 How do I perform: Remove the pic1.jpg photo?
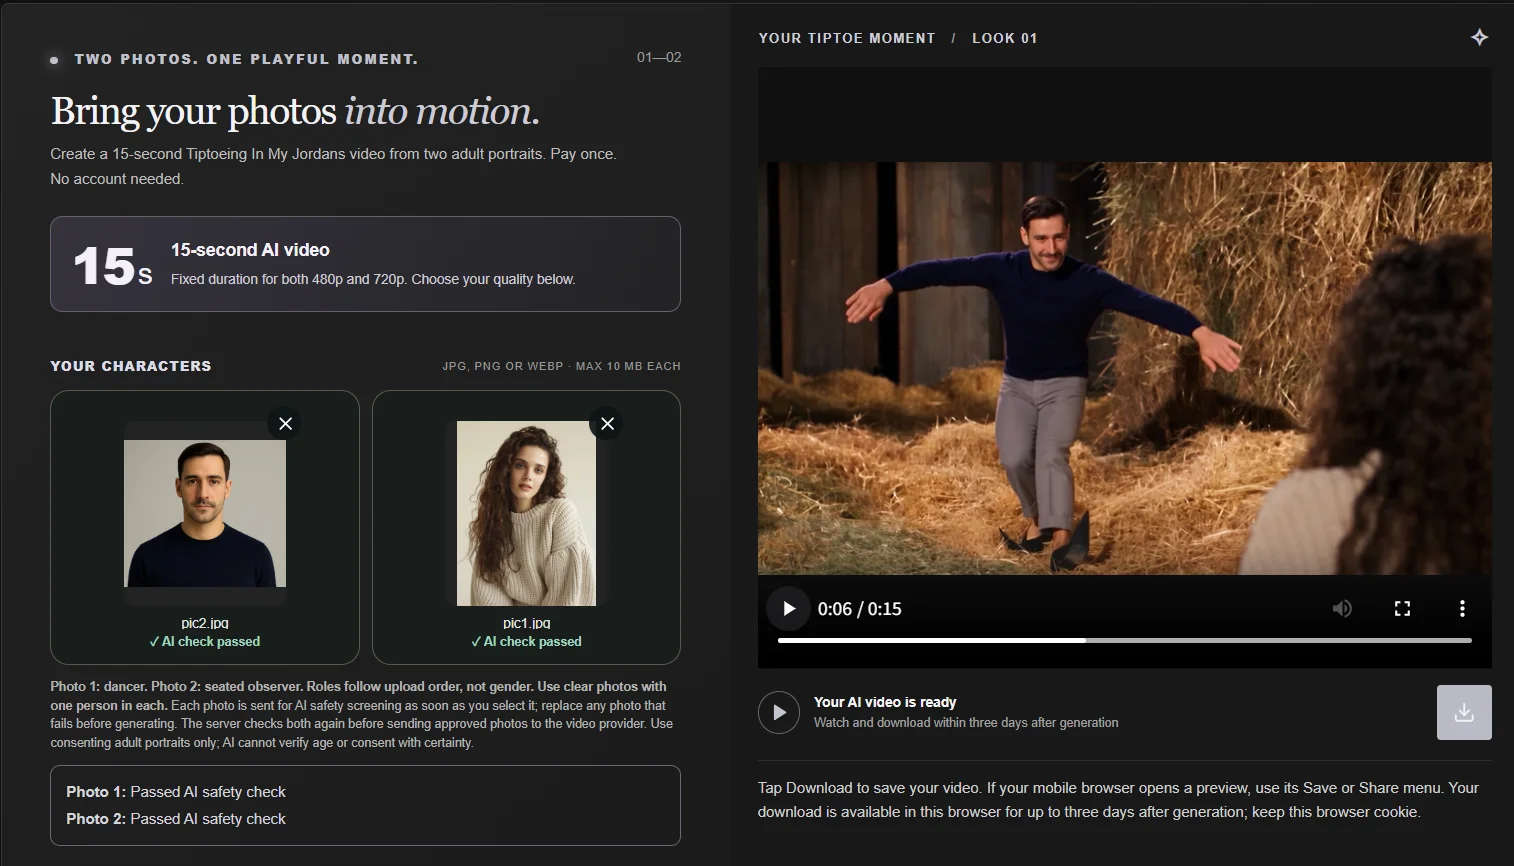607,424
